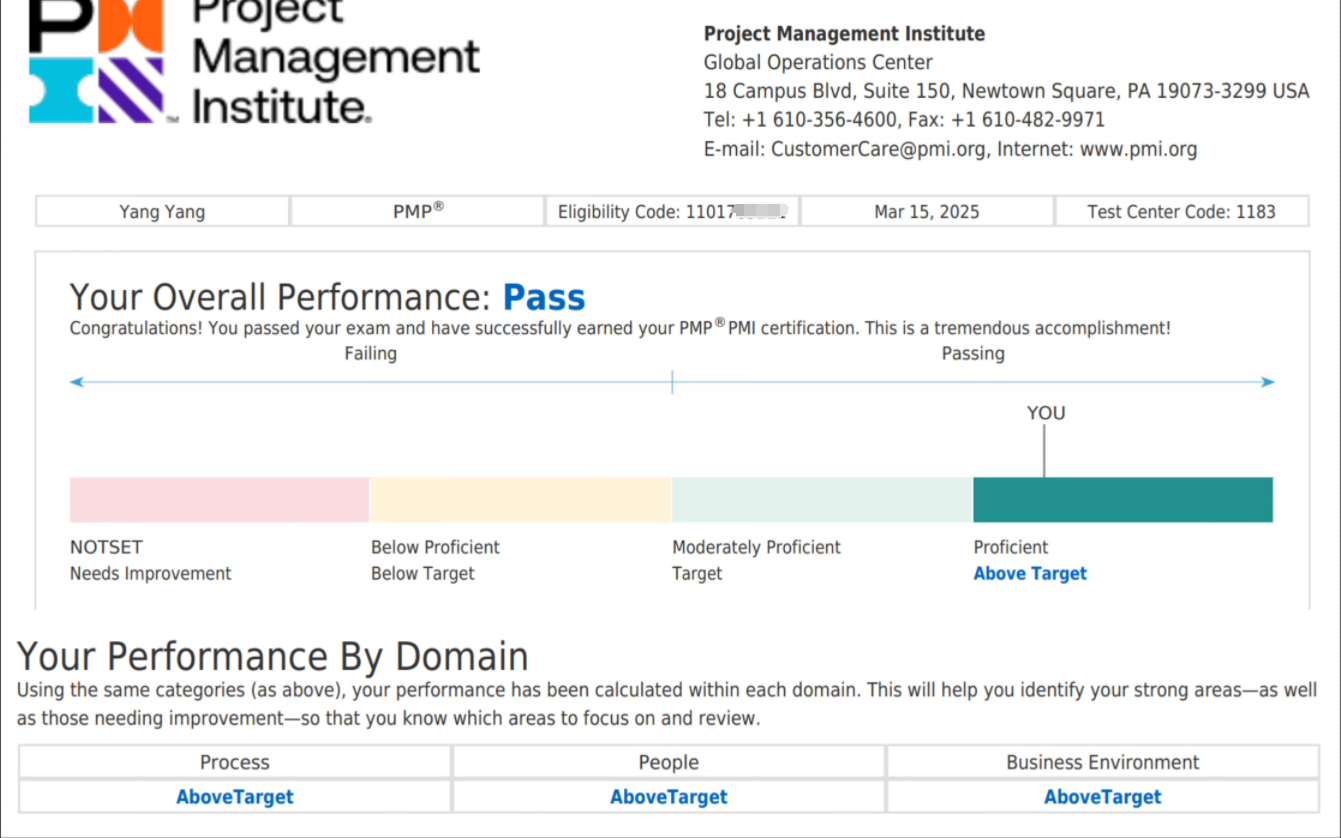
Task: Click the Eligibility Code field
Action: (671, 212)
